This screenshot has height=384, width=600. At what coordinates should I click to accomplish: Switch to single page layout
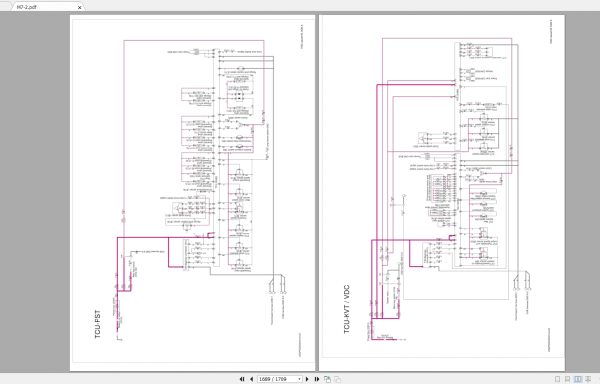click(x=558, y=379)
